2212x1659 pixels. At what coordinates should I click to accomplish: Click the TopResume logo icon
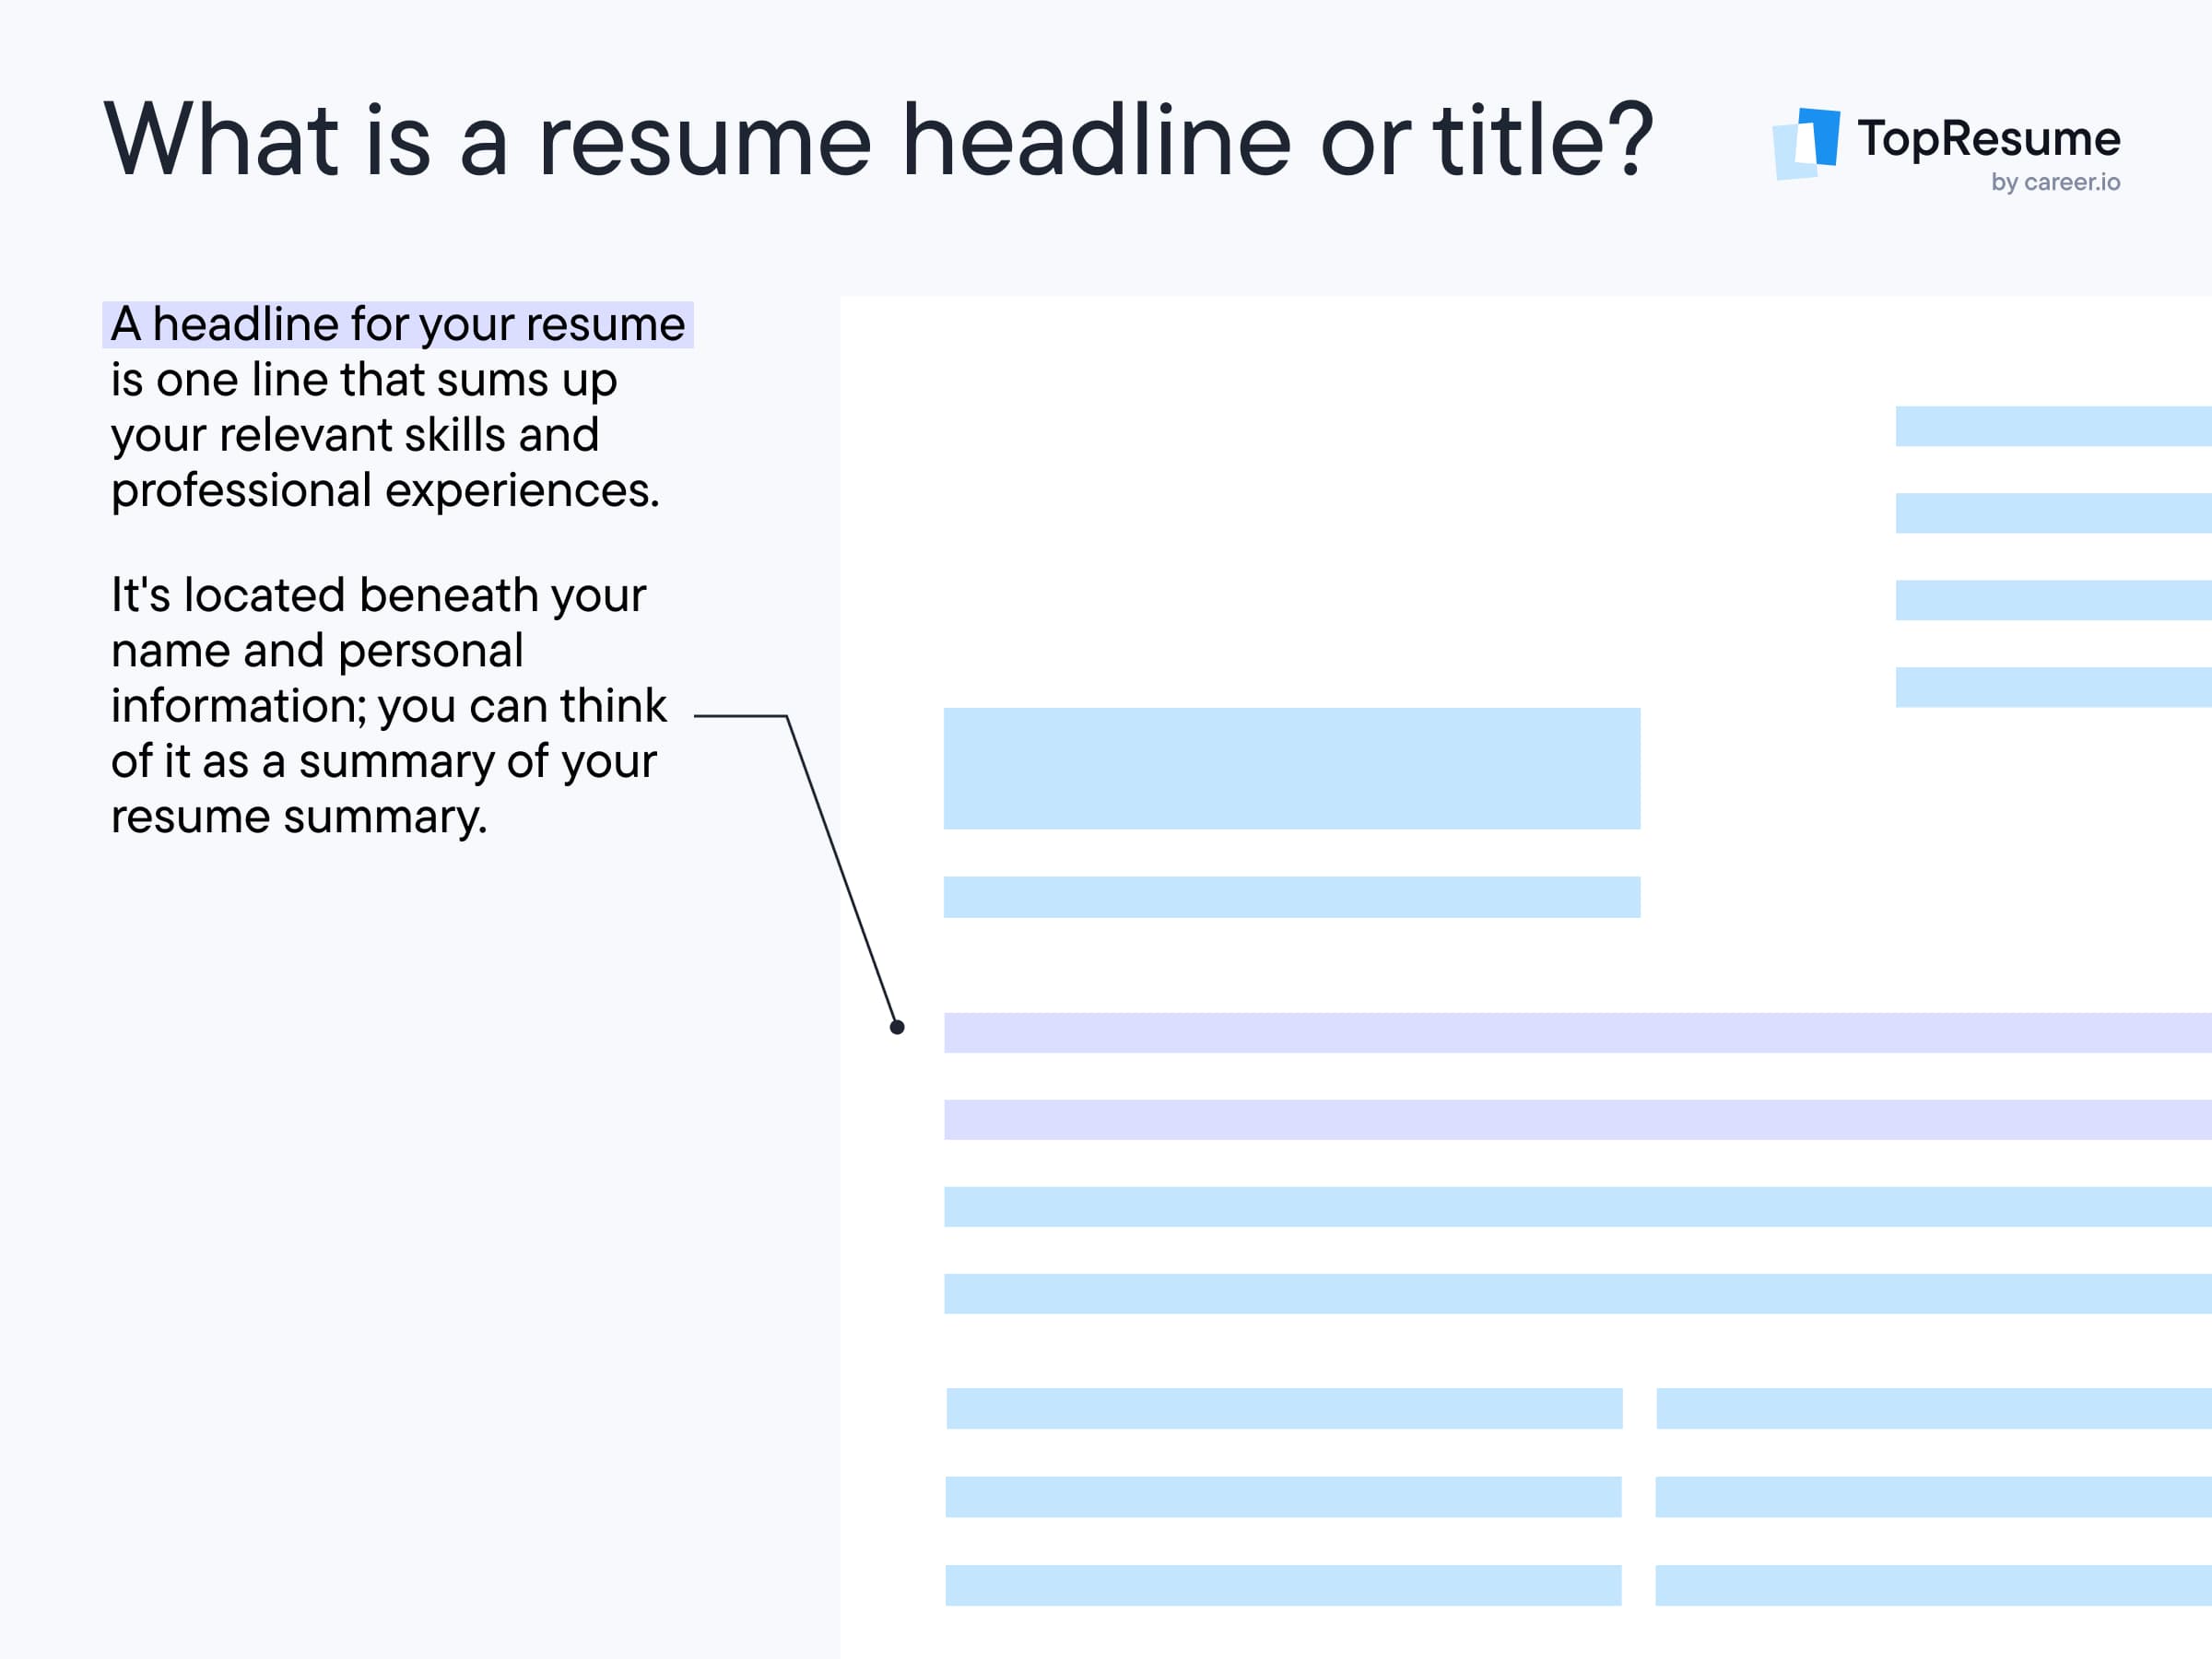[1806, 143]
